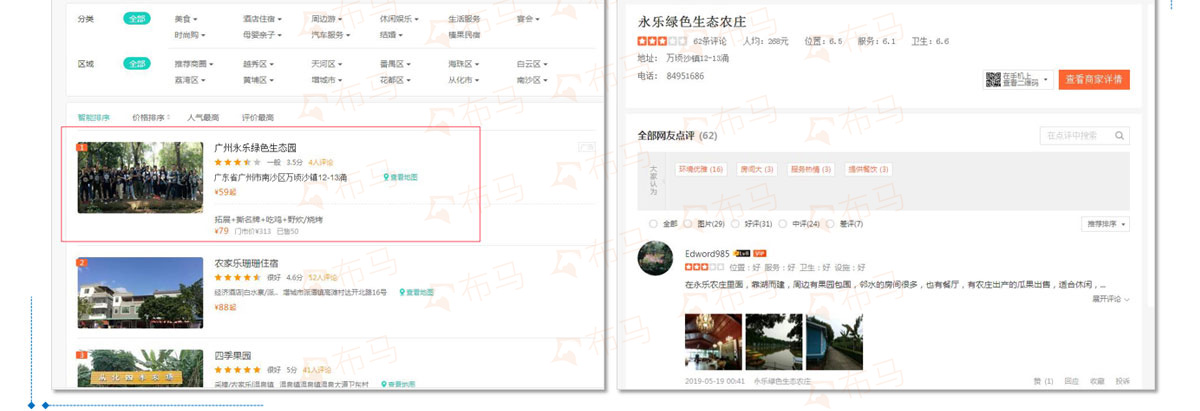Click the map pin icon for 农家乐珊珊住宿
Image resolution: width=1200 pixels, height=411 pixels.
tap(402, 293)
